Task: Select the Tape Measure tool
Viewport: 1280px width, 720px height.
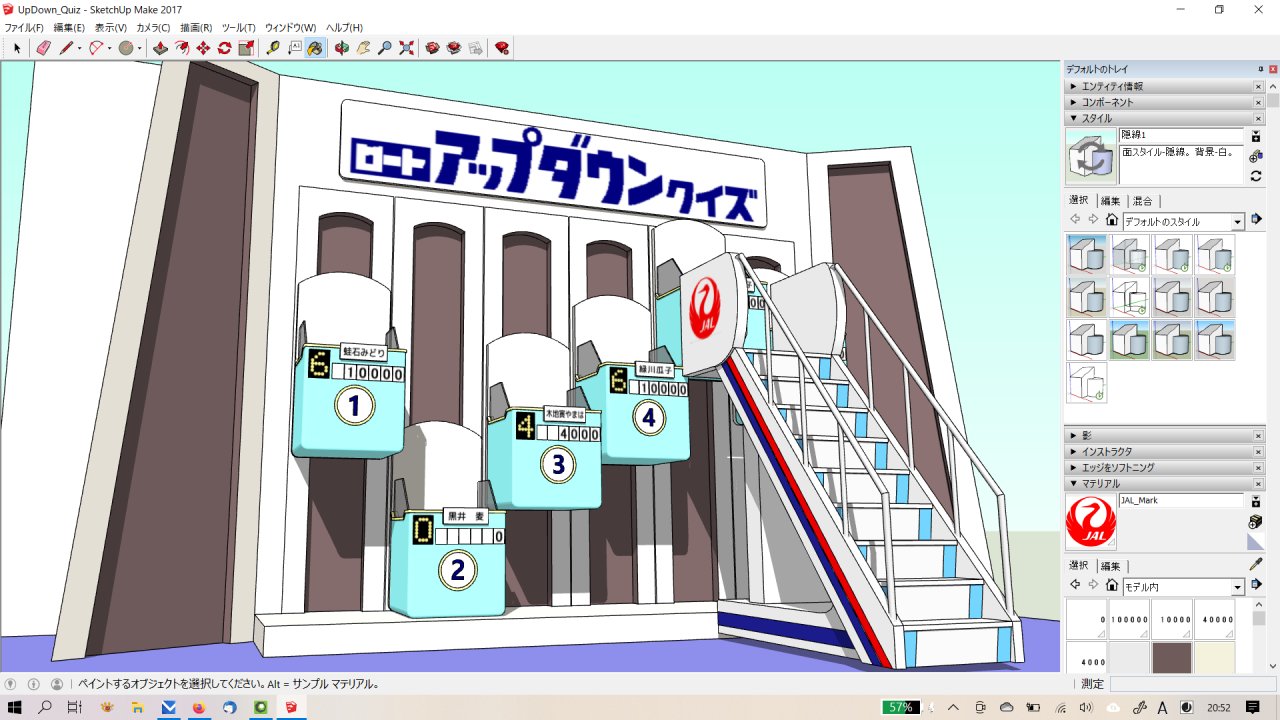Action: (273, 47)
